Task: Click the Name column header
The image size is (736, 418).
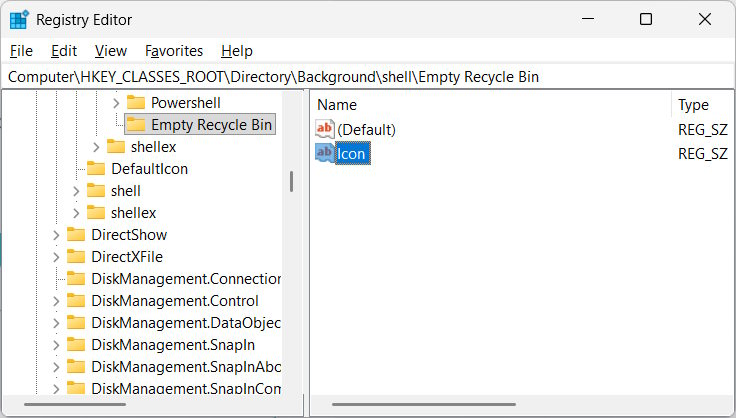Action: (337, 105)
